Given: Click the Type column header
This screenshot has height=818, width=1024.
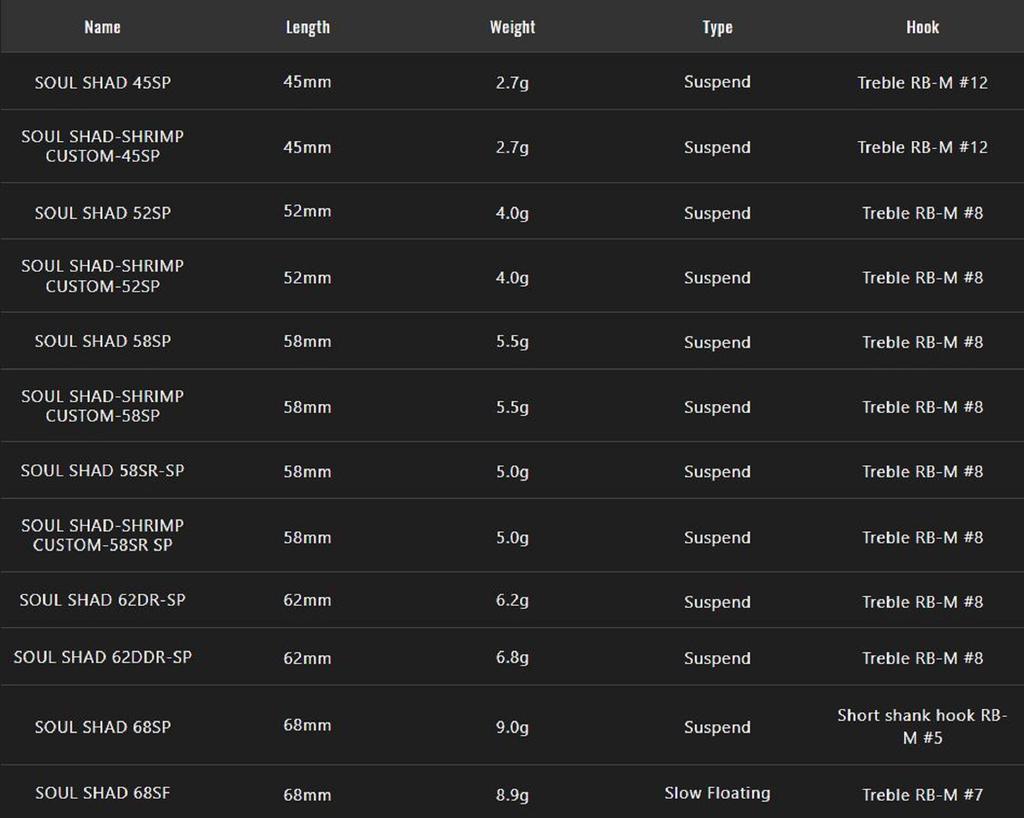Looking at the screenshot, I should 717,27.
